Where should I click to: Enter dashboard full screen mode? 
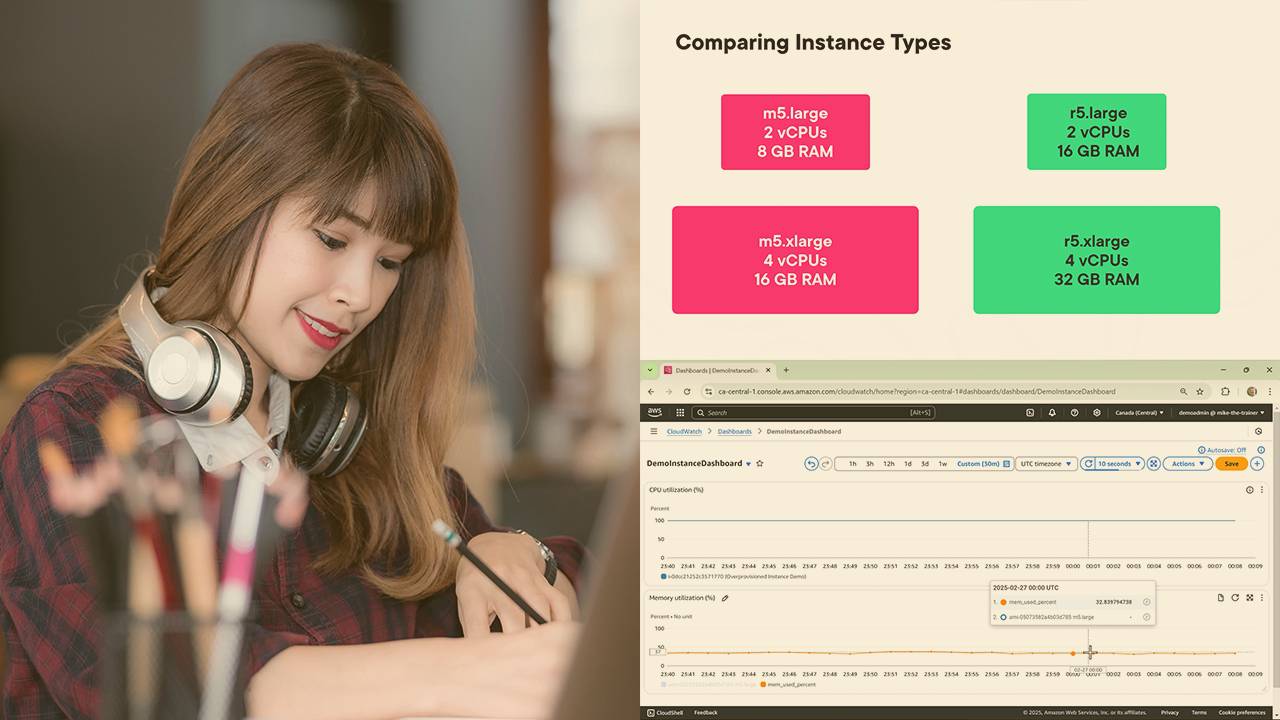pyautogui.click(x=1153, y=464)
